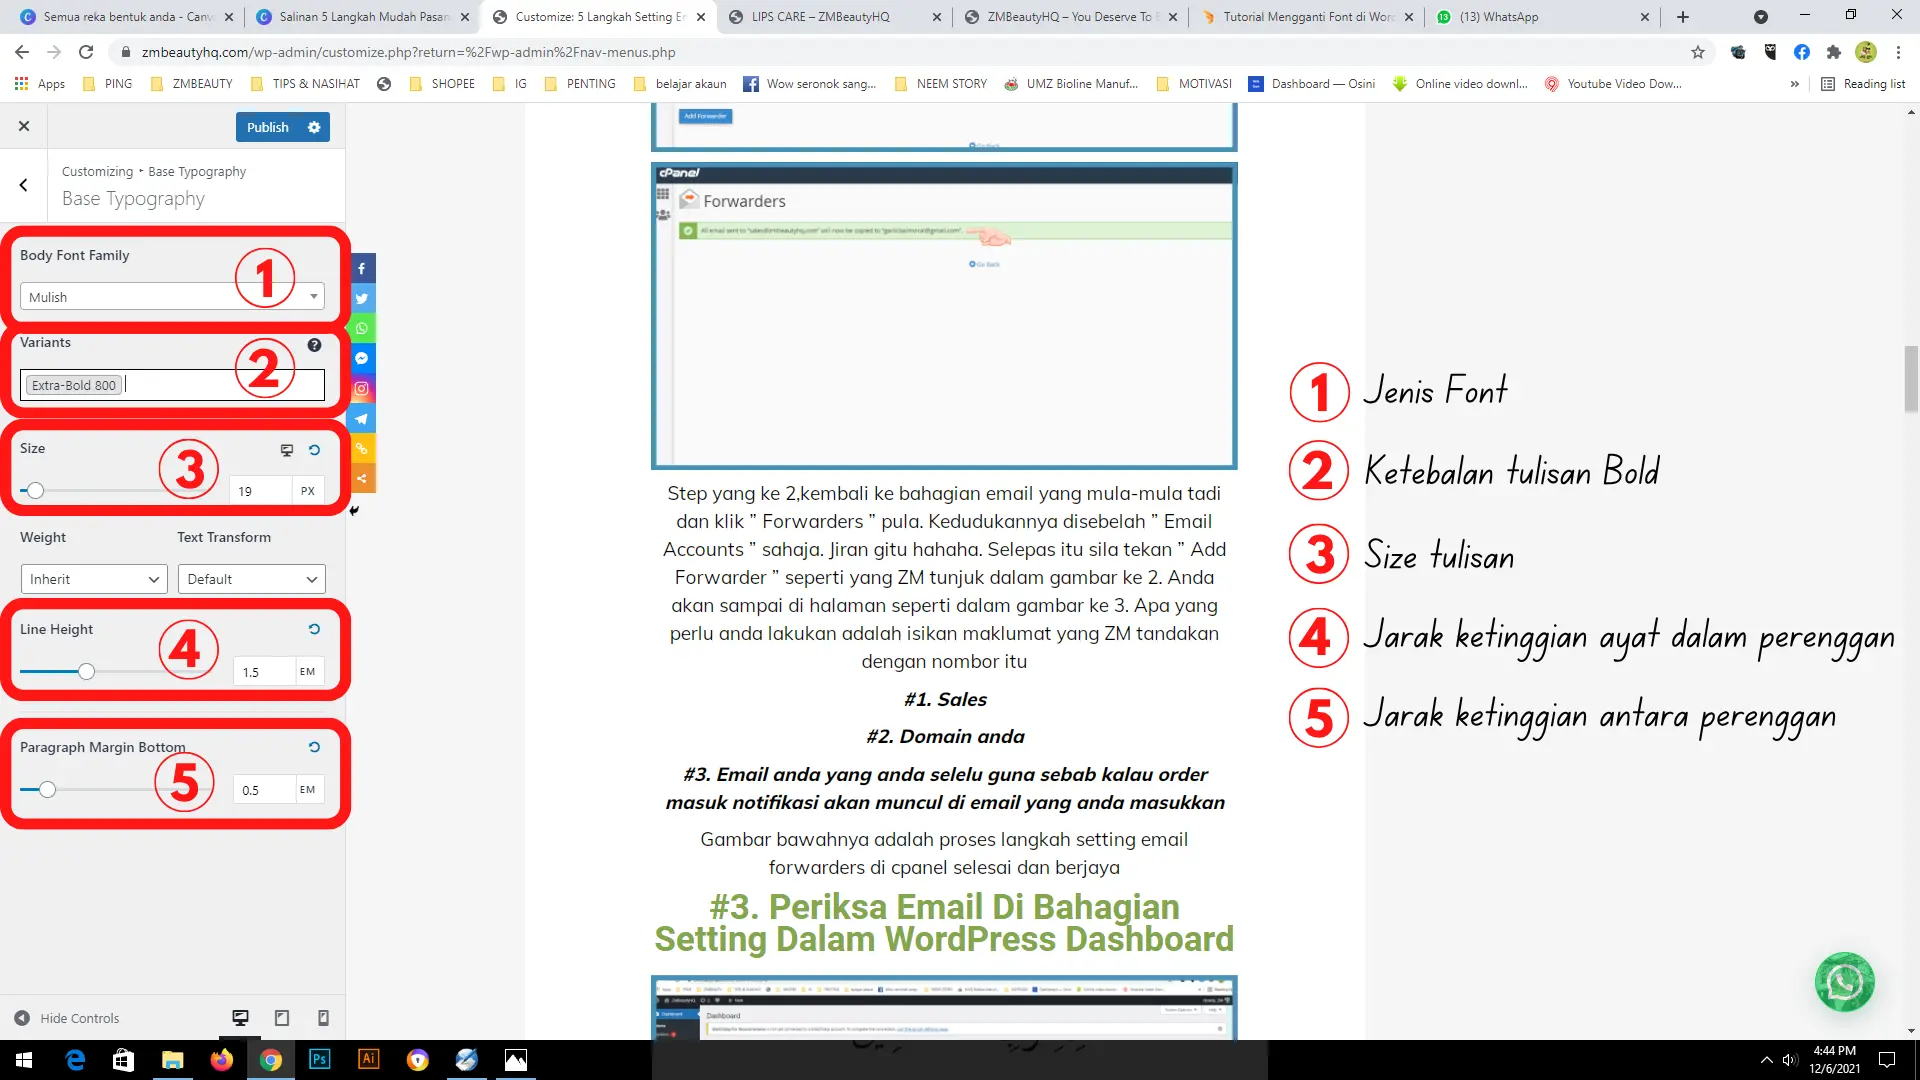This screenshot has height=1080, width=1920.
Task: Adjust the Size slider handle
Action: click(x=35, y=491)
